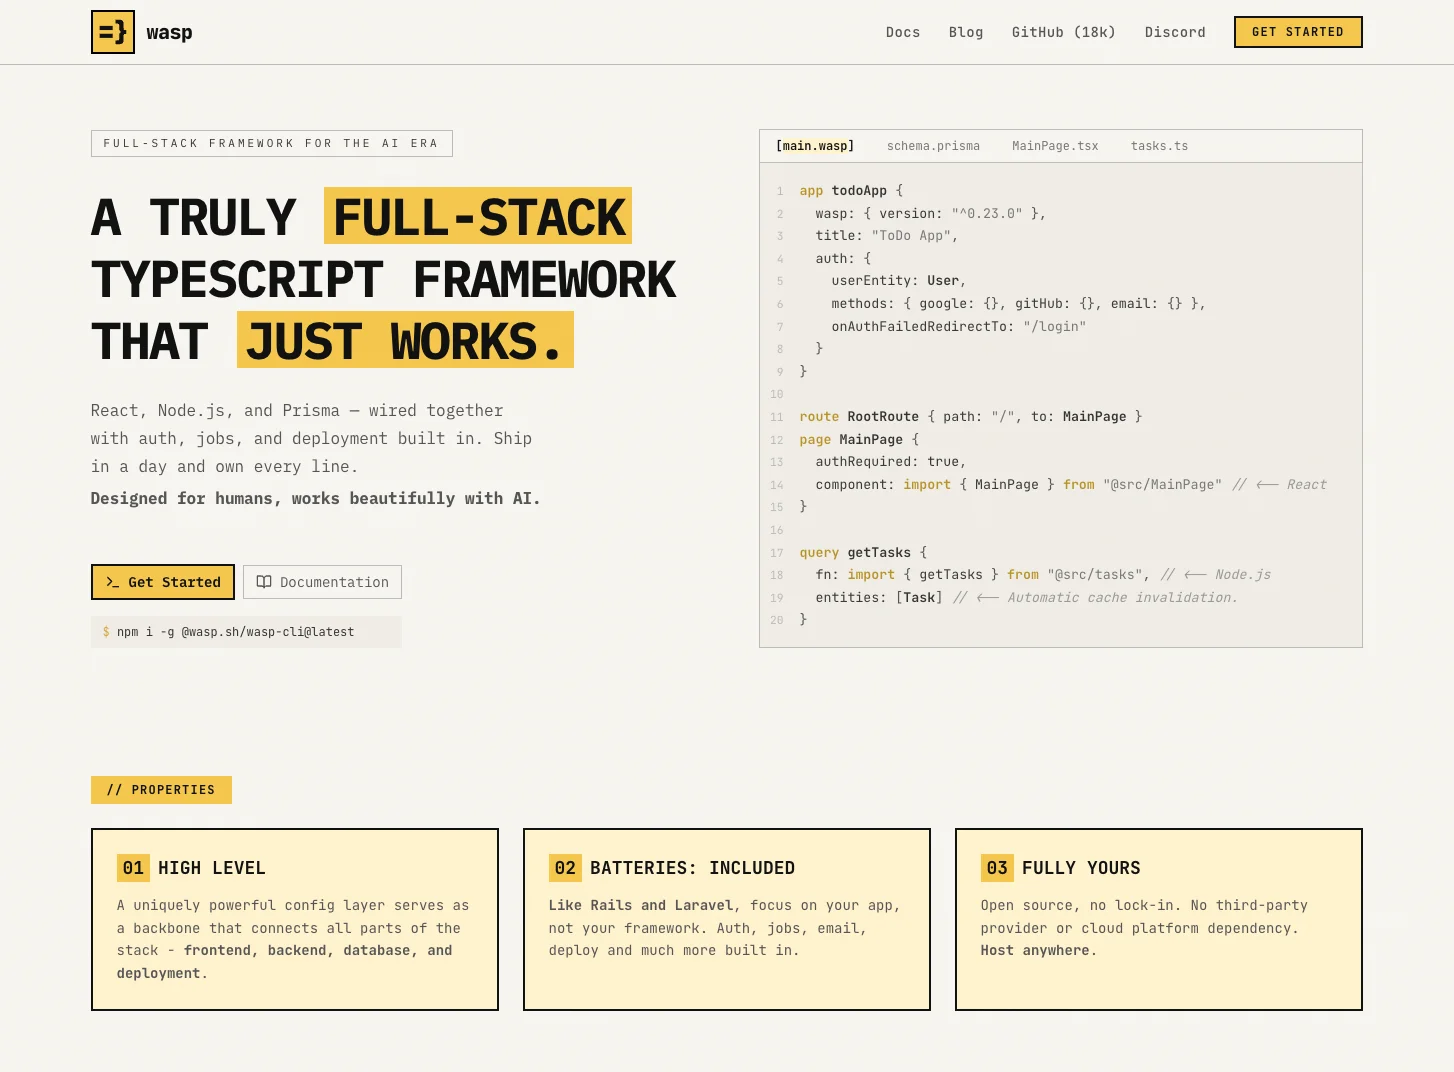Click the 01 badge on High Level card

coord(133,868)
